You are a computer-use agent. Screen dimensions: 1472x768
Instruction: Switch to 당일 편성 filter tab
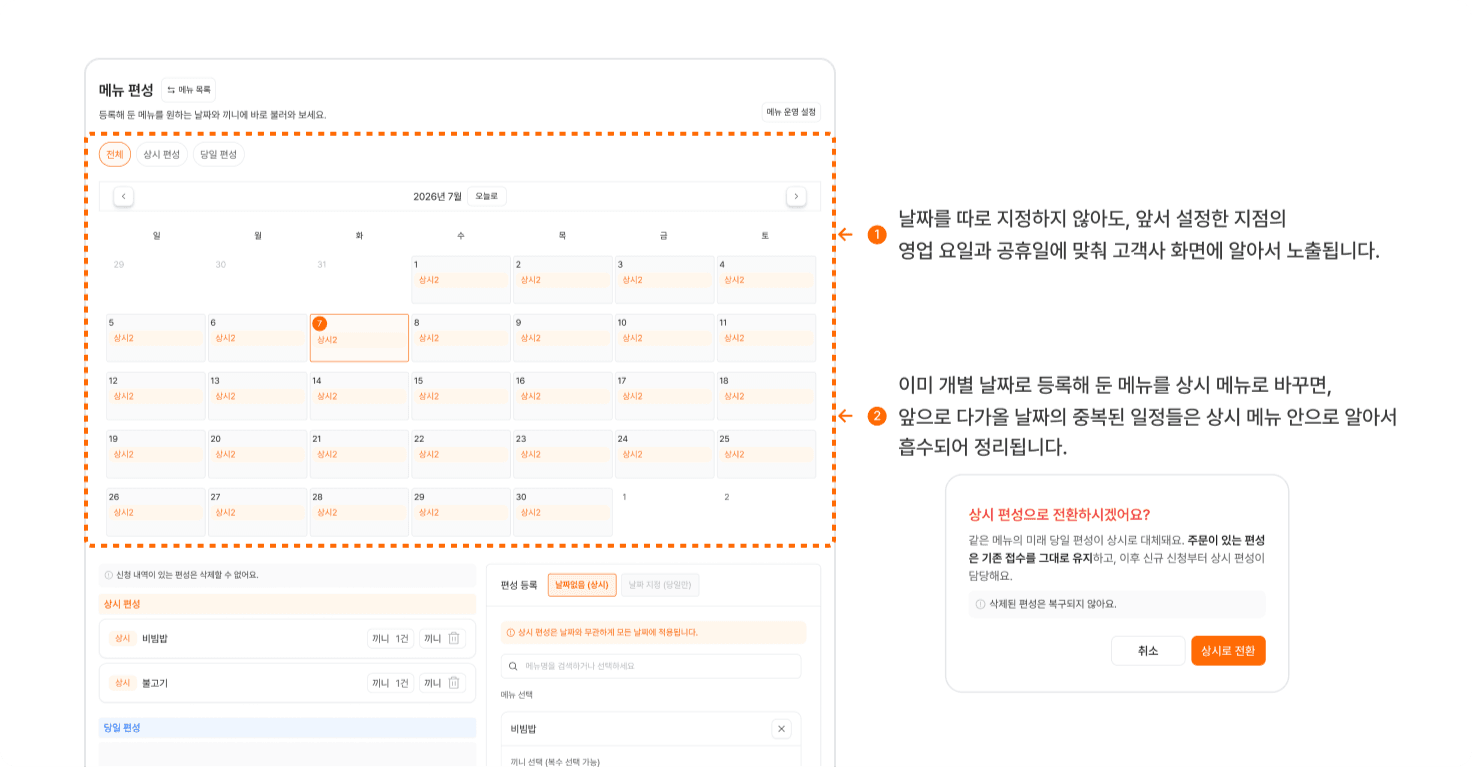(219, 154)
